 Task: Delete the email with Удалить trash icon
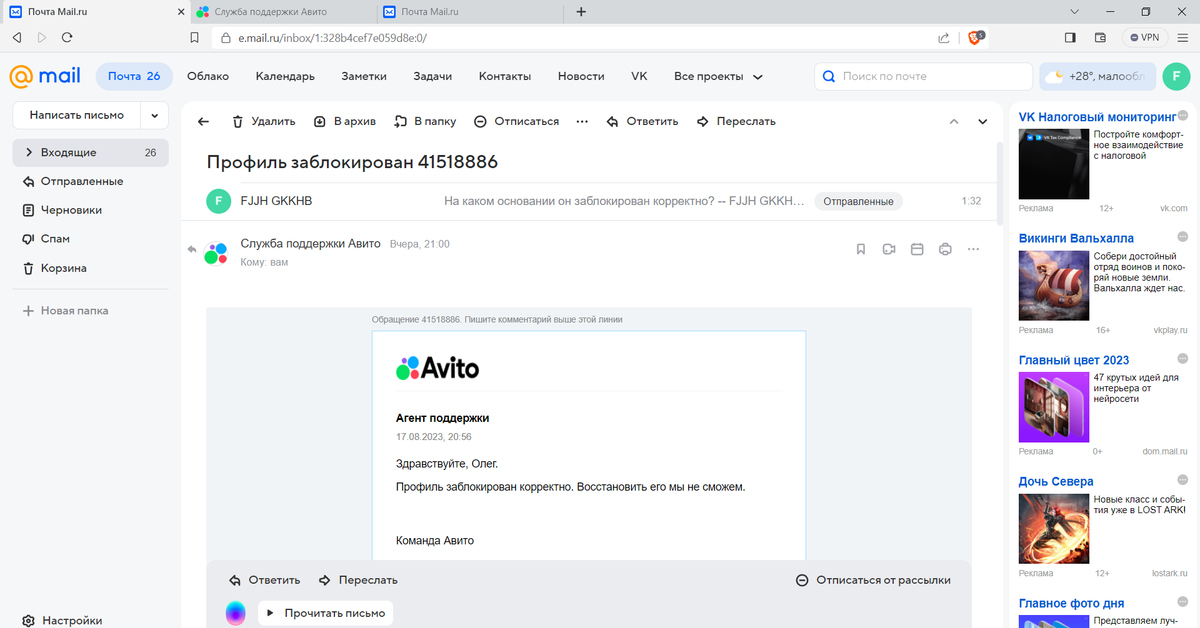[x=263, y=121]
